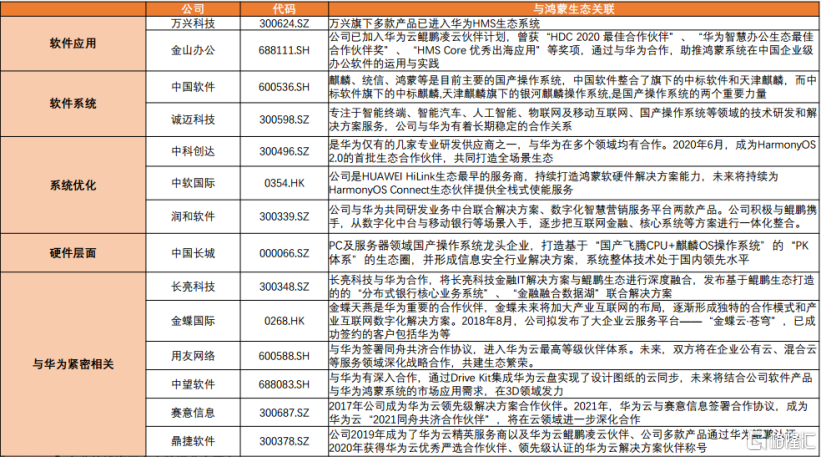This screenshot has width=822, height=457.
Task: Click company name 金山办公
Action: [x=193, y=50]
